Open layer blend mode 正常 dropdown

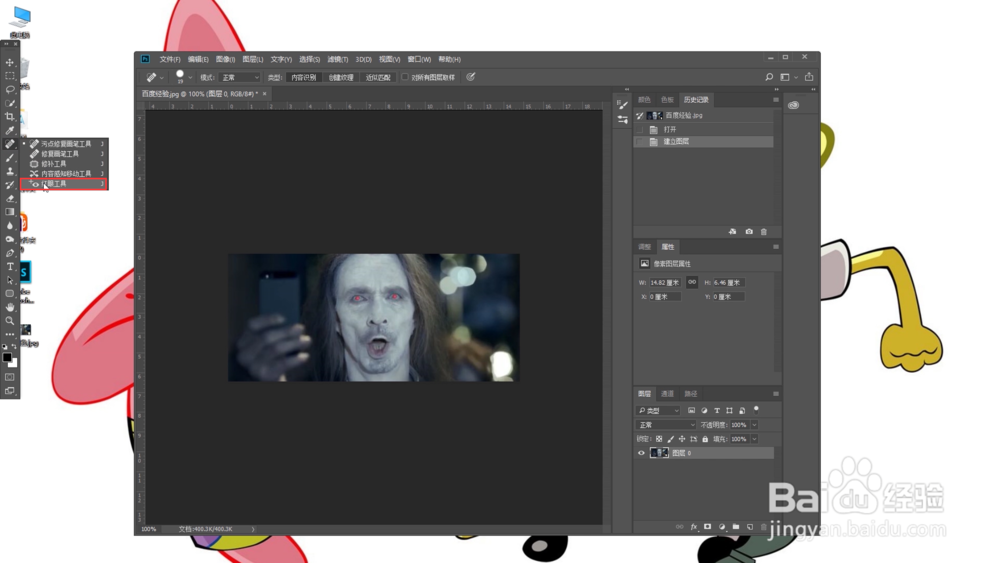pos(666,425)
